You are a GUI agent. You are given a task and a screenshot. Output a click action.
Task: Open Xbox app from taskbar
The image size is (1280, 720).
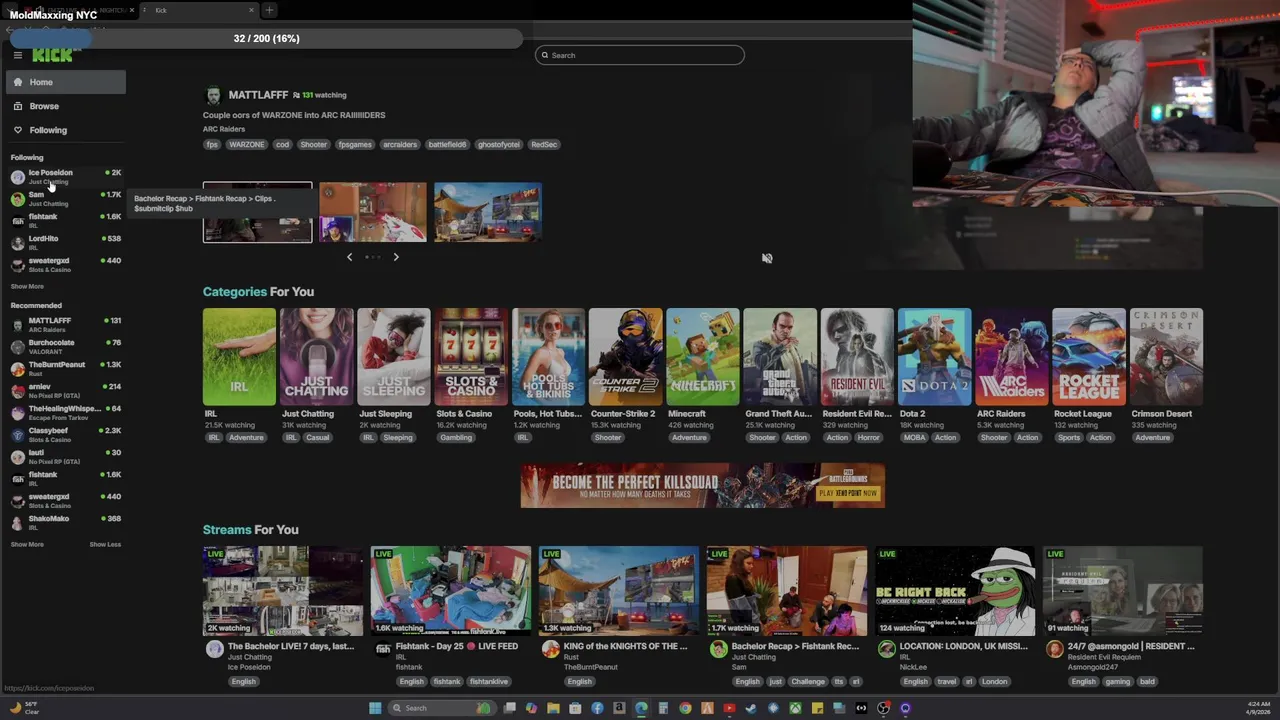click(x=795, y=708)
